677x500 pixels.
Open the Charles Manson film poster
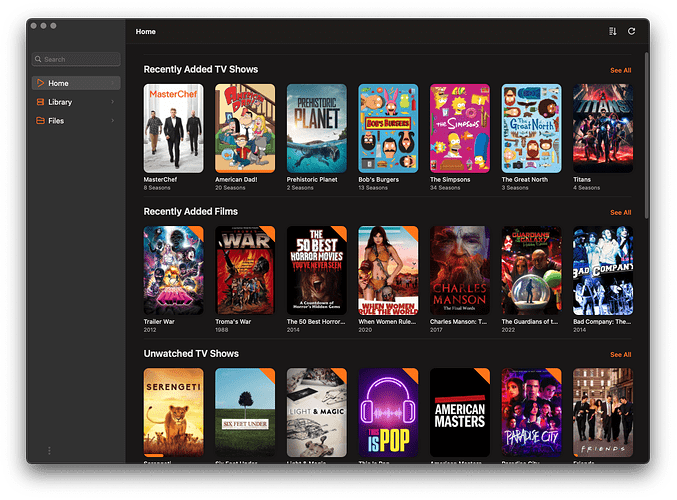(460, 270)
